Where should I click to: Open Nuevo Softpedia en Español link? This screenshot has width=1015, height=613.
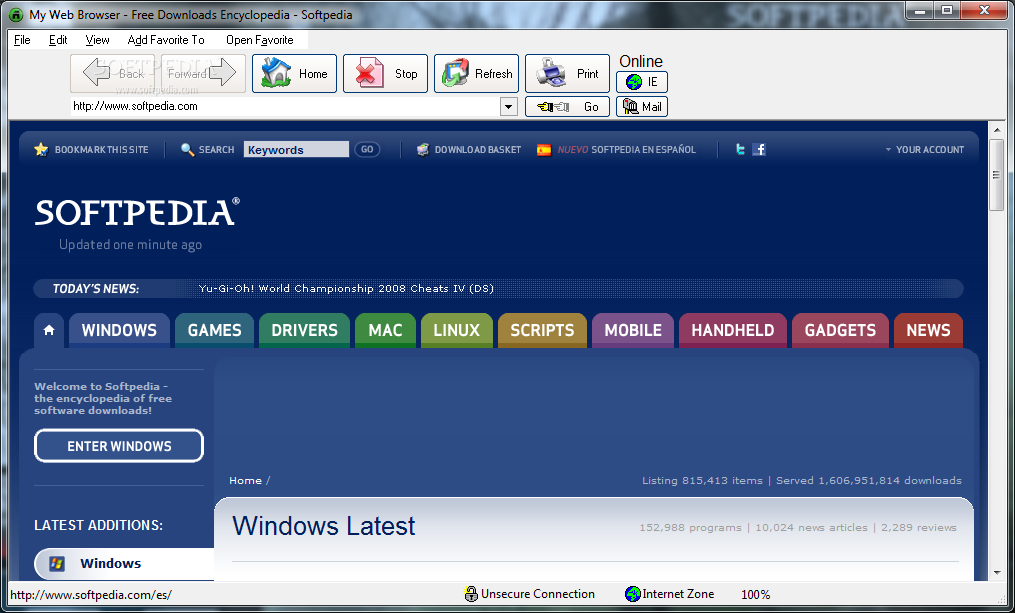point(627,150)
